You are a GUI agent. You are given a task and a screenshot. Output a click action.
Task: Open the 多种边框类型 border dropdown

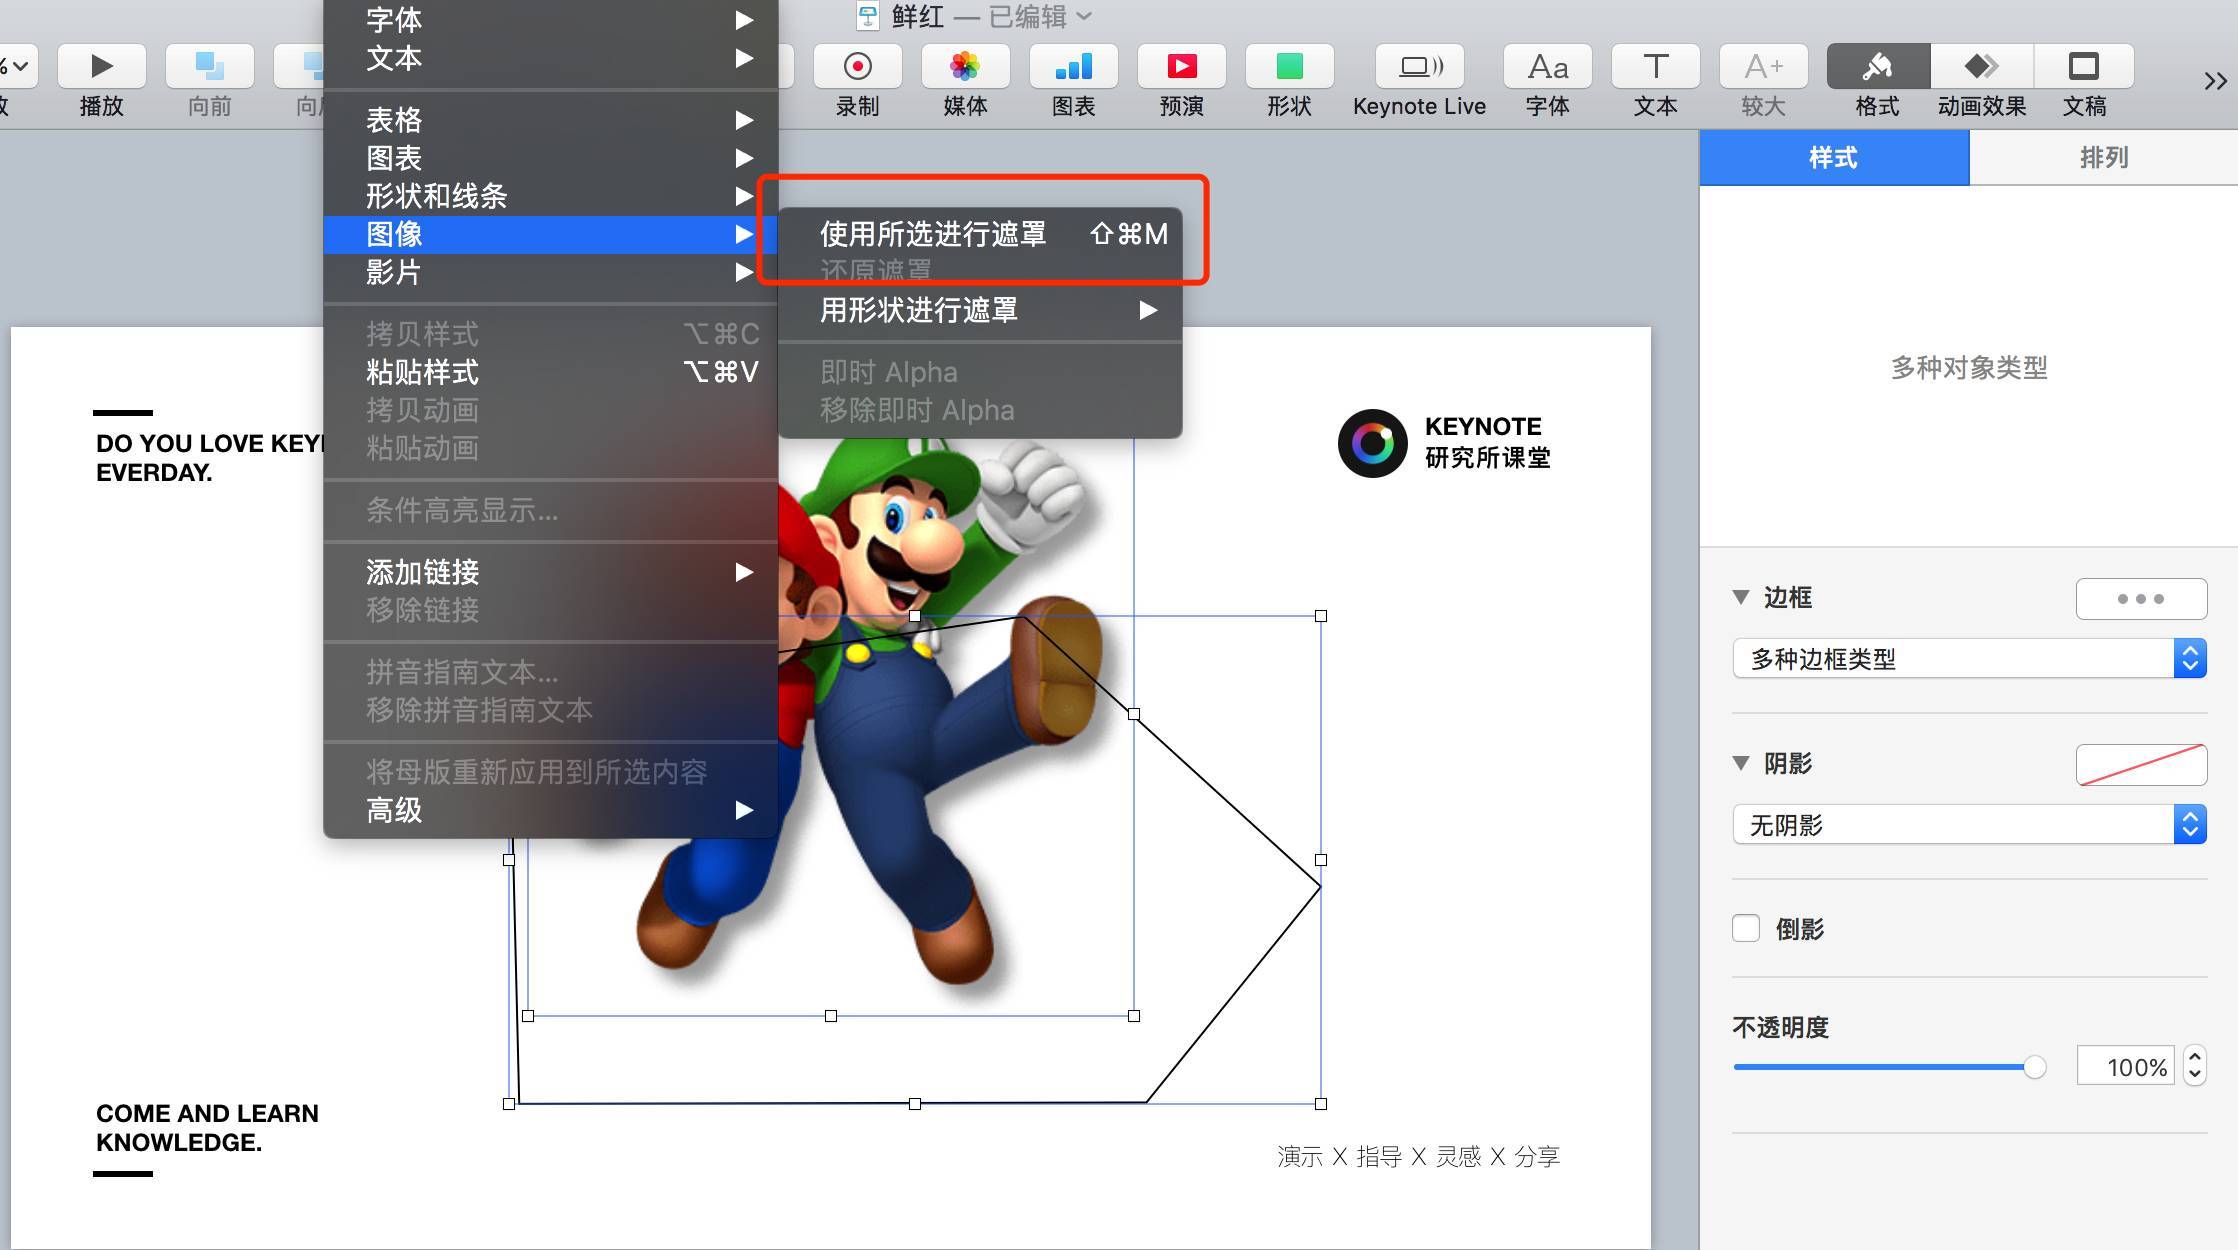coord(1969,658)
